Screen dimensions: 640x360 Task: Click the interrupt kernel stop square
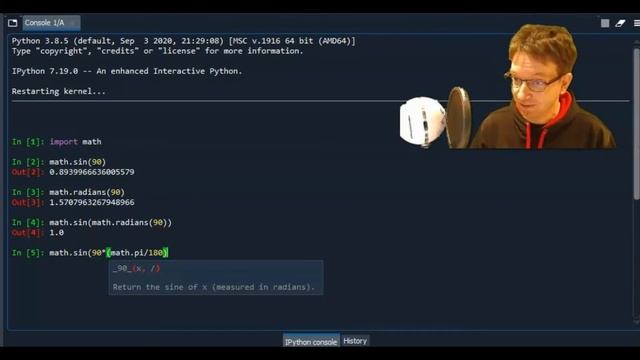[x=605, y=23]
